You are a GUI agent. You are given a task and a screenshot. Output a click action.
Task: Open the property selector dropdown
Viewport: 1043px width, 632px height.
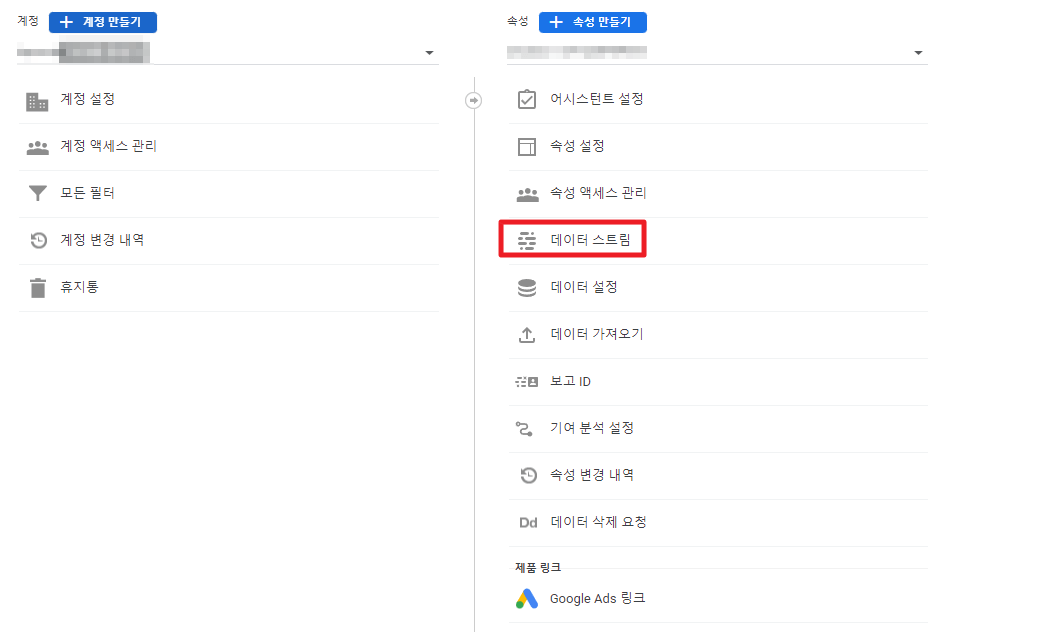coord(918,52)
